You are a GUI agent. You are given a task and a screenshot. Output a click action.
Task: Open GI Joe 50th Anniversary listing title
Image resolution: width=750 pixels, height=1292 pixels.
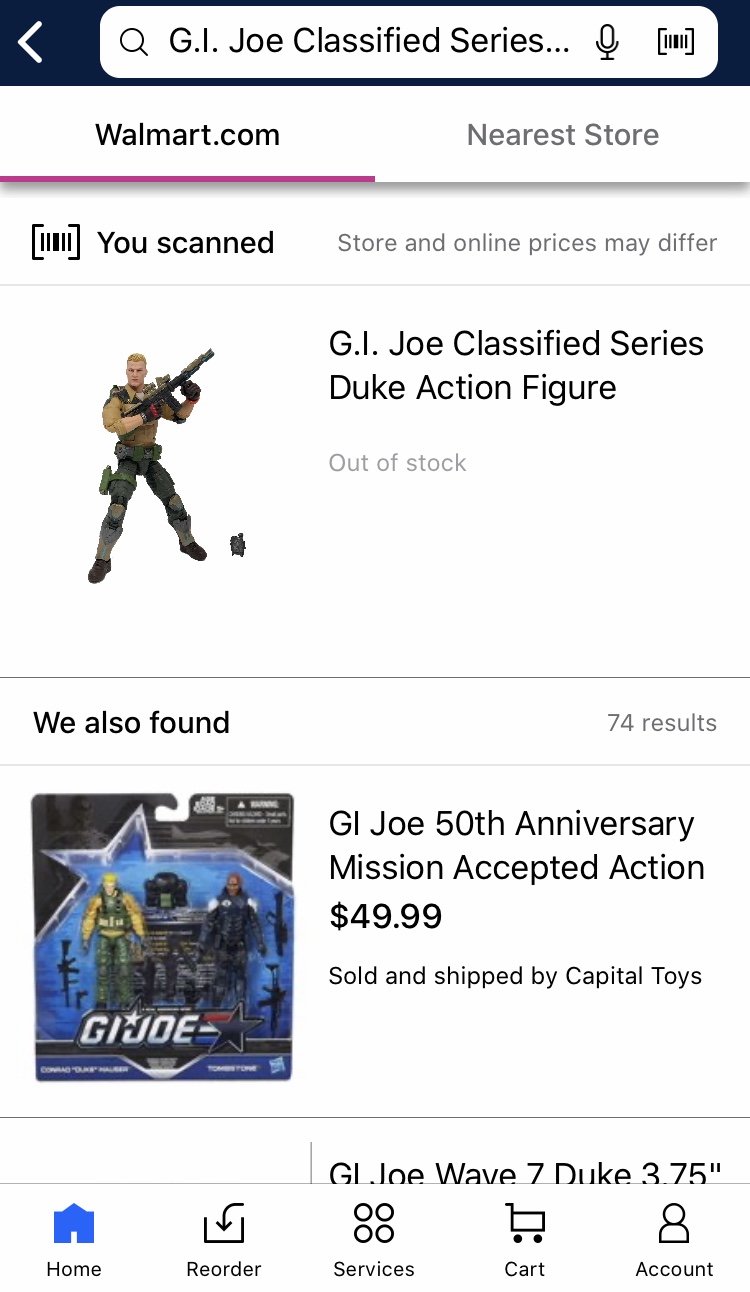[x=516, y=845]
